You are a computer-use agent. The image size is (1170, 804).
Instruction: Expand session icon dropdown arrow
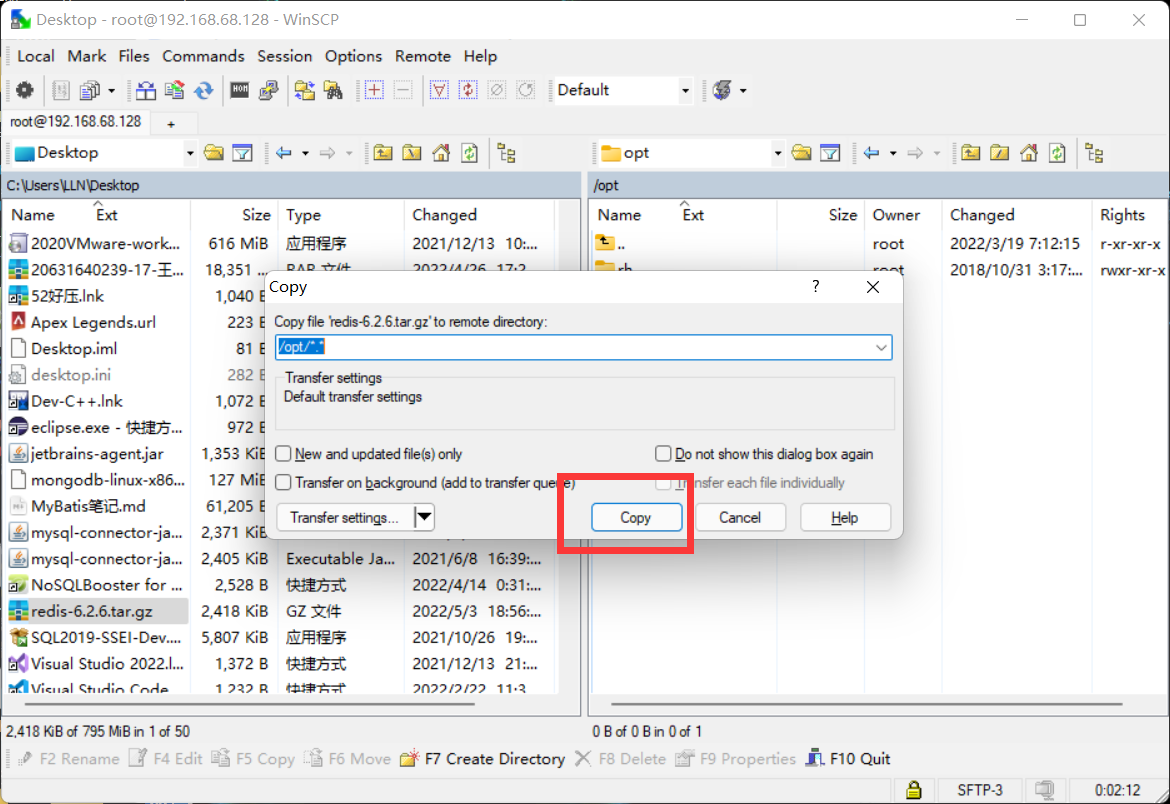click(x=743, y=90)
